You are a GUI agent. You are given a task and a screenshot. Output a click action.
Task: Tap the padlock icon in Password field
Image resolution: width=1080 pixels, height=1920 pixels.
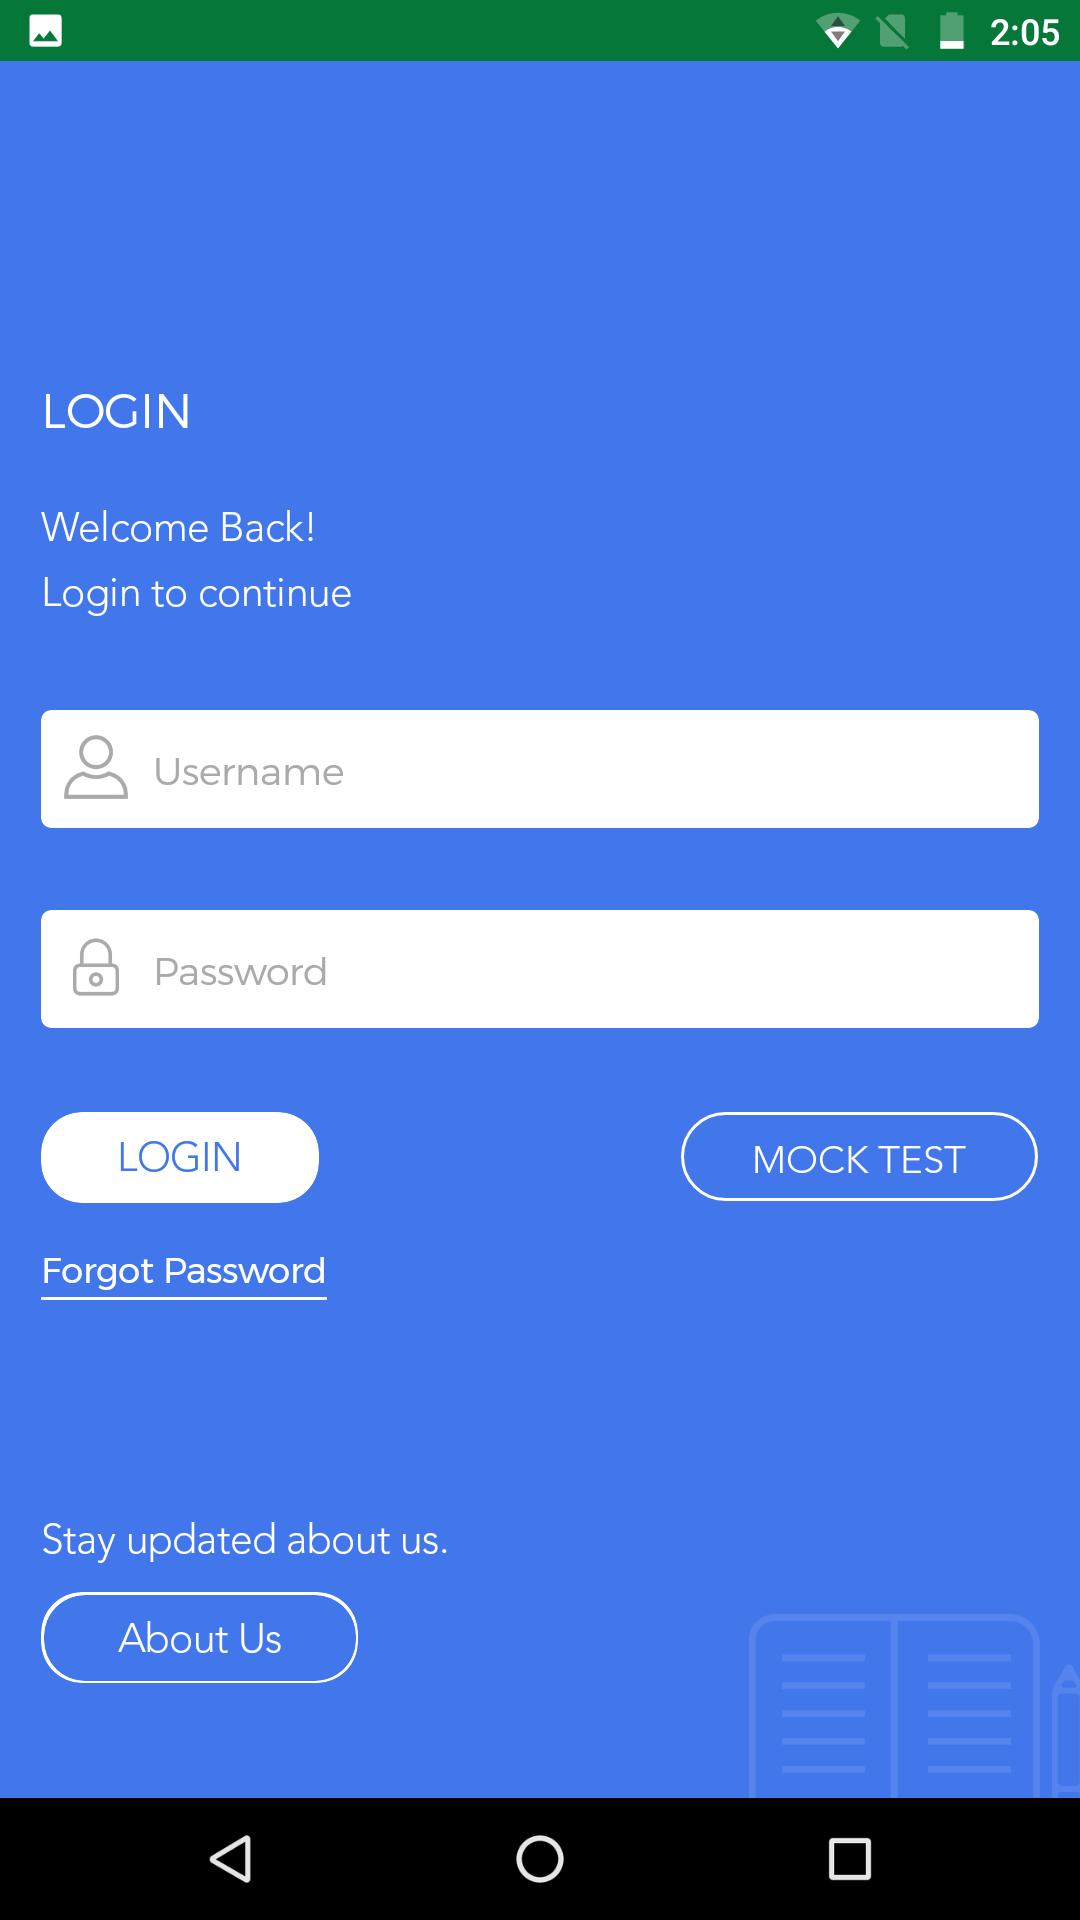pyautogui.click(x=96, y=968)
